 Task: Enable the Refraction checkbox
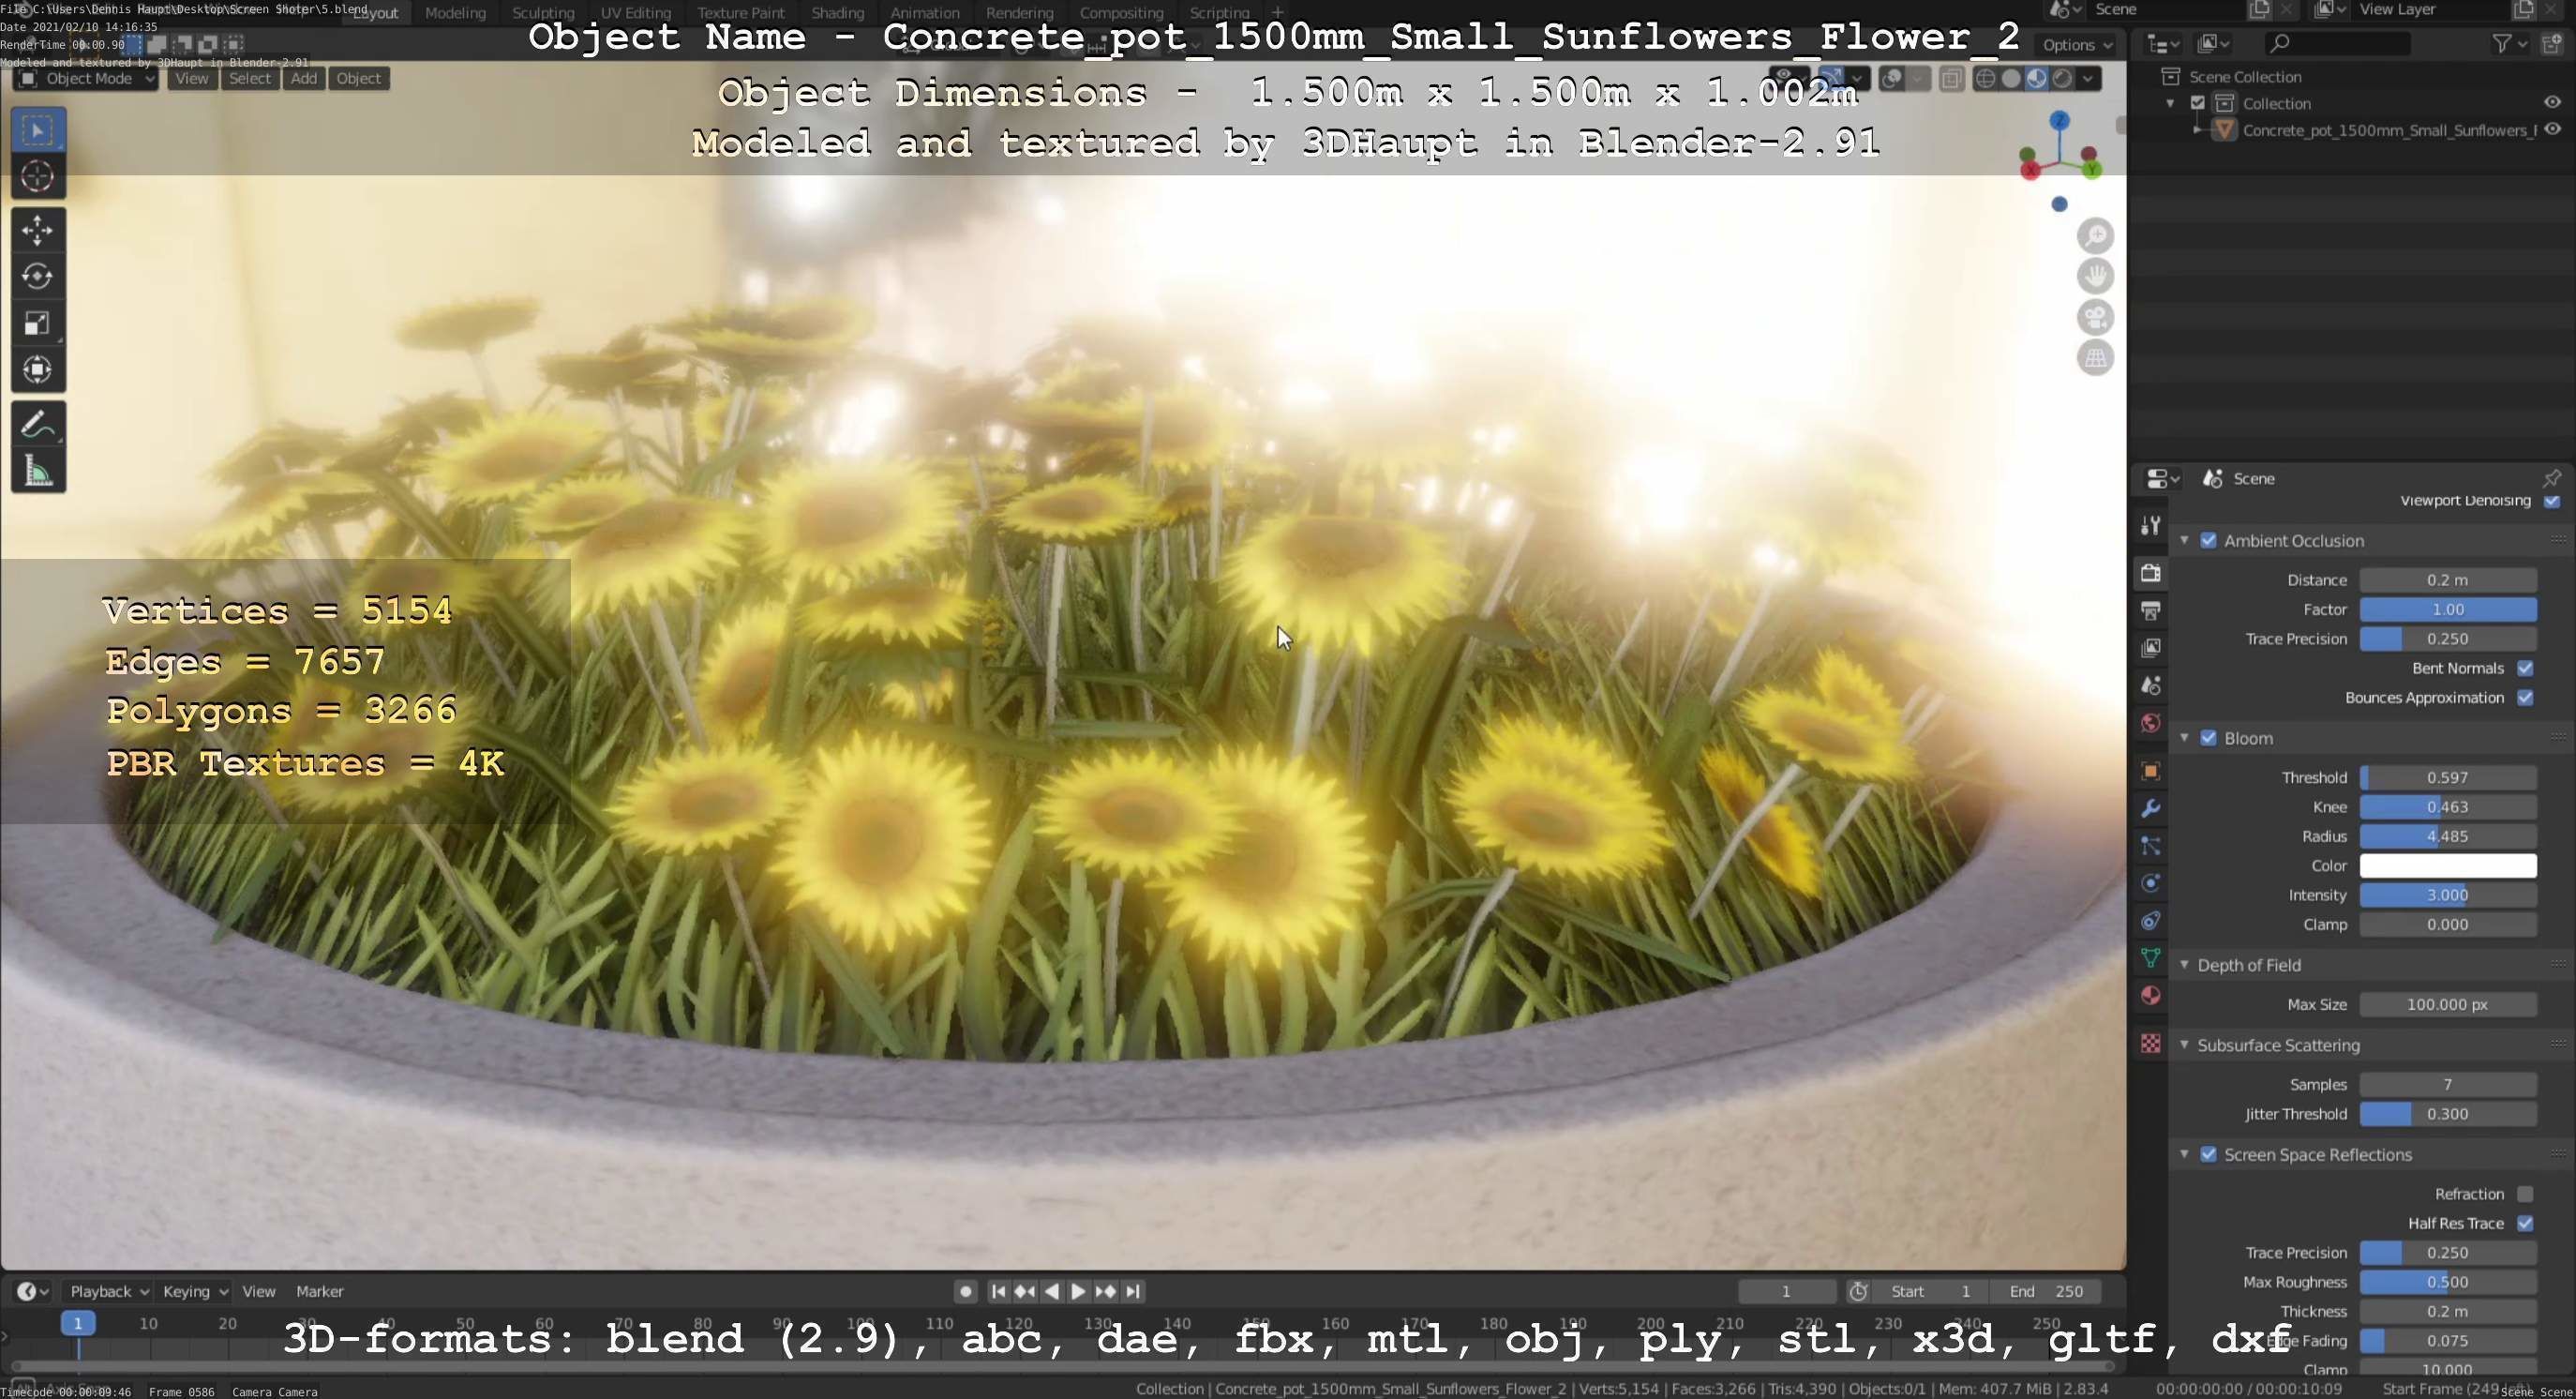pyautogui.click(x=2525, y=1194)
